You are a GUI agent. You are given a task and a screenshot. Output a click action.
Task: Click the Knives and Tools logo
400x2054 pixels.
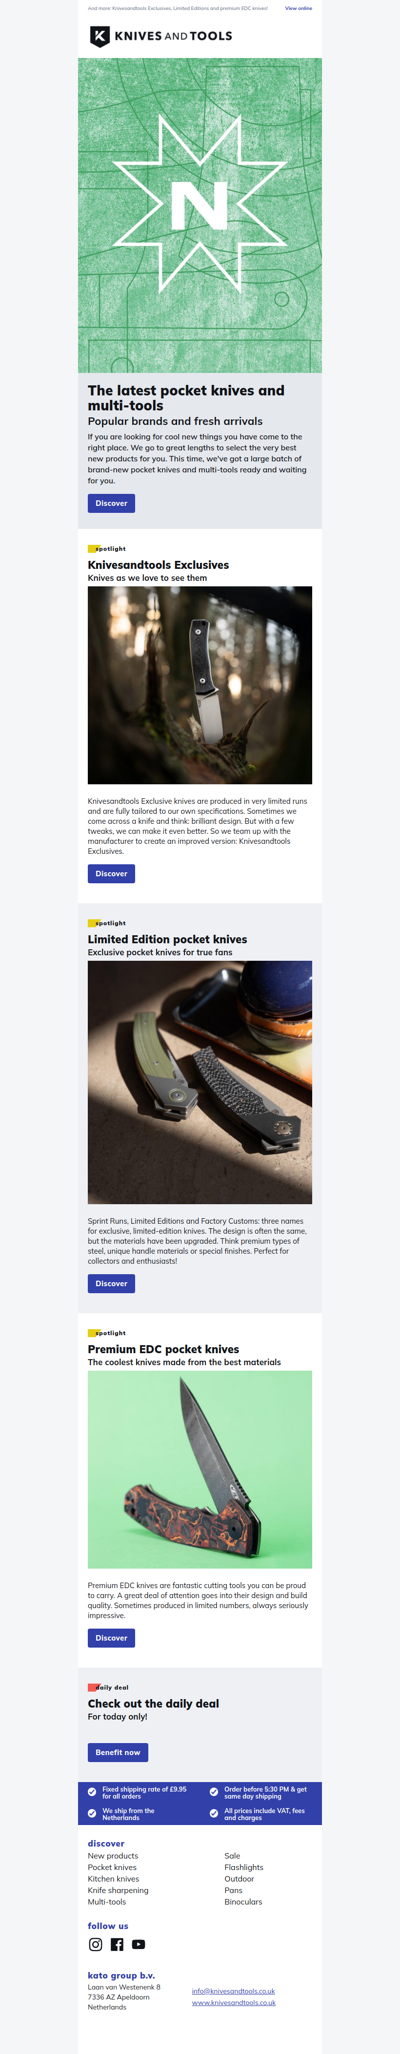click(x=161, y=36)
